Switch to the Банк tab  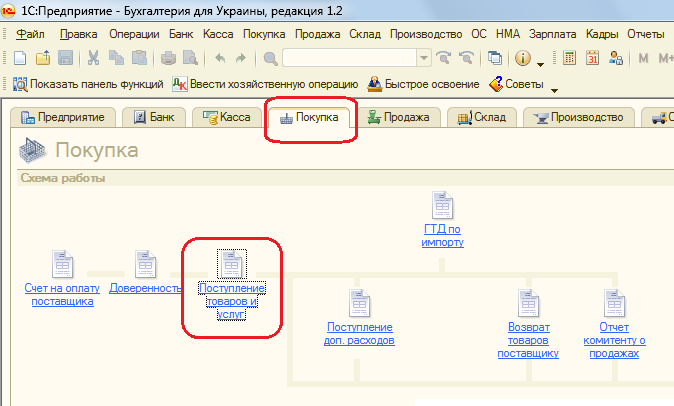[x=154, y=117]
